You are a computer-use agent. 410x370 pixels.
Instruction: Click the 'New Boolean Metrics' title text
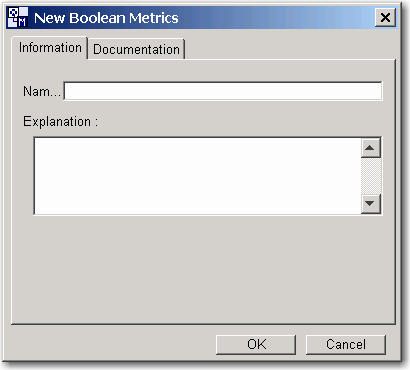[x=106, y=18]
